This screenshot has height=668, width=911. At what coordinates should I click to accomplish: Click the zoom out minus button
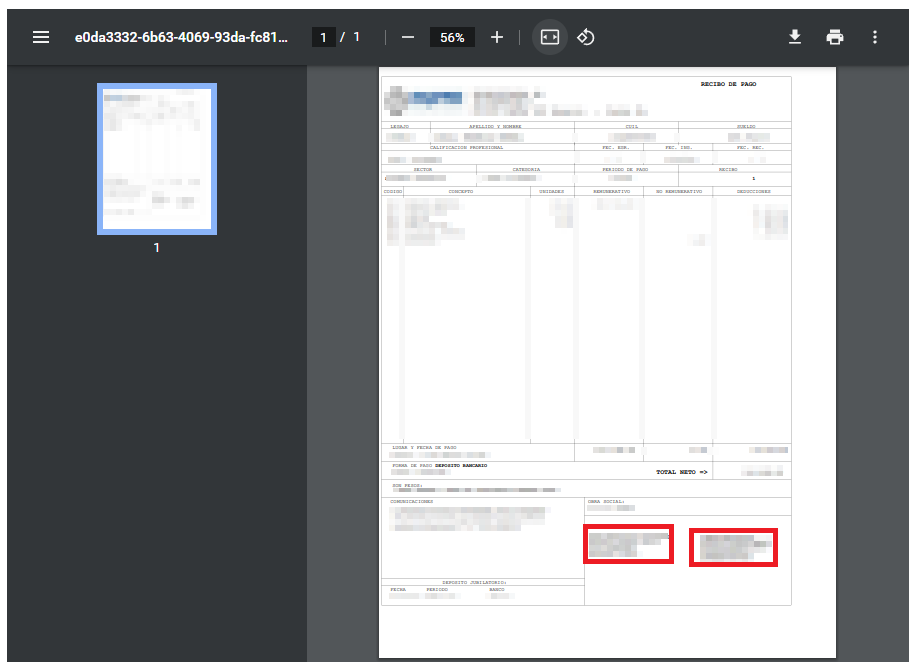(x=408, y=37)
